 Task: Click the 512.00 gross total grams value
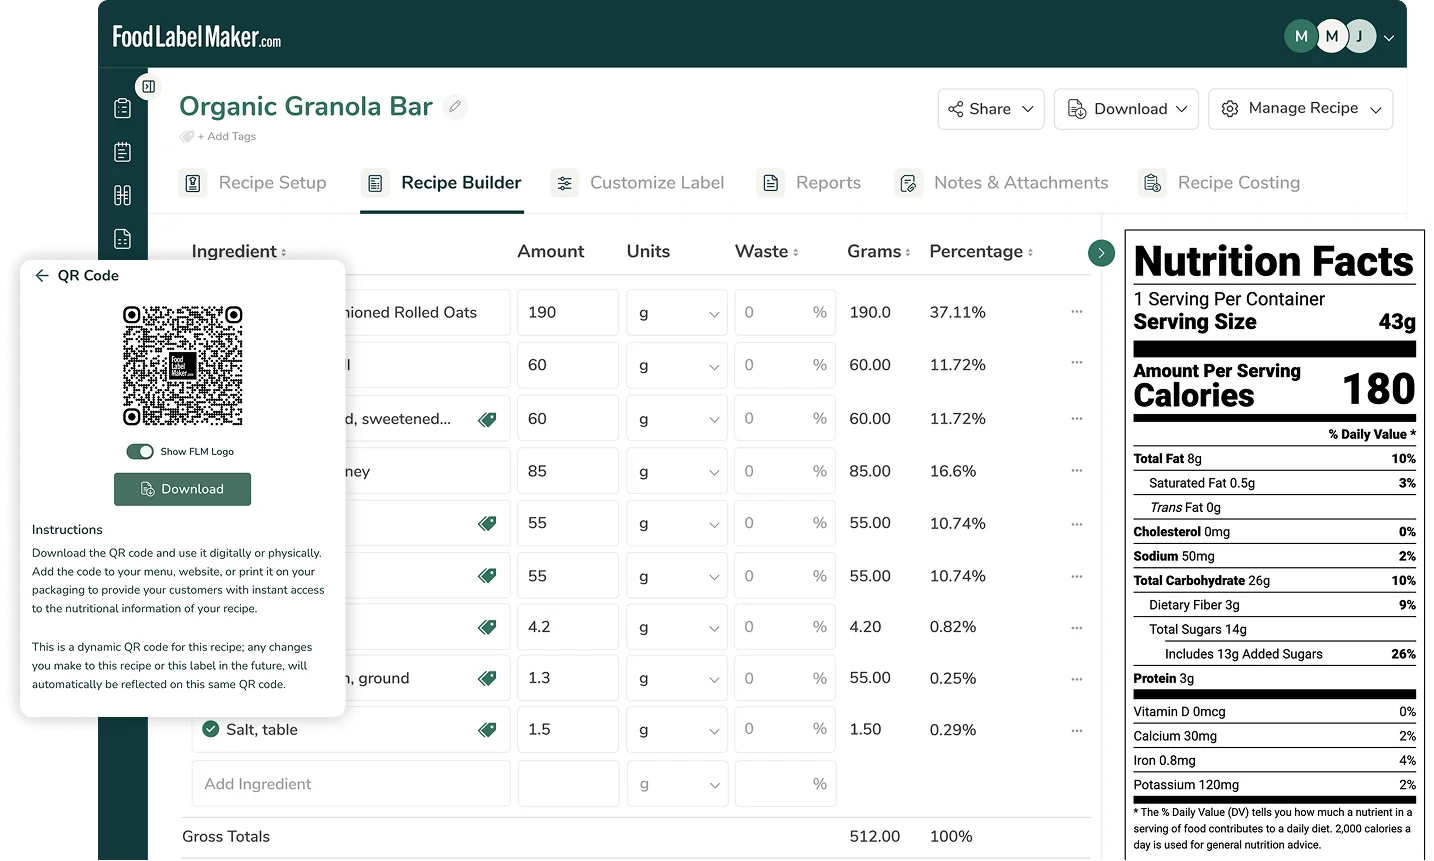(875, 836)
